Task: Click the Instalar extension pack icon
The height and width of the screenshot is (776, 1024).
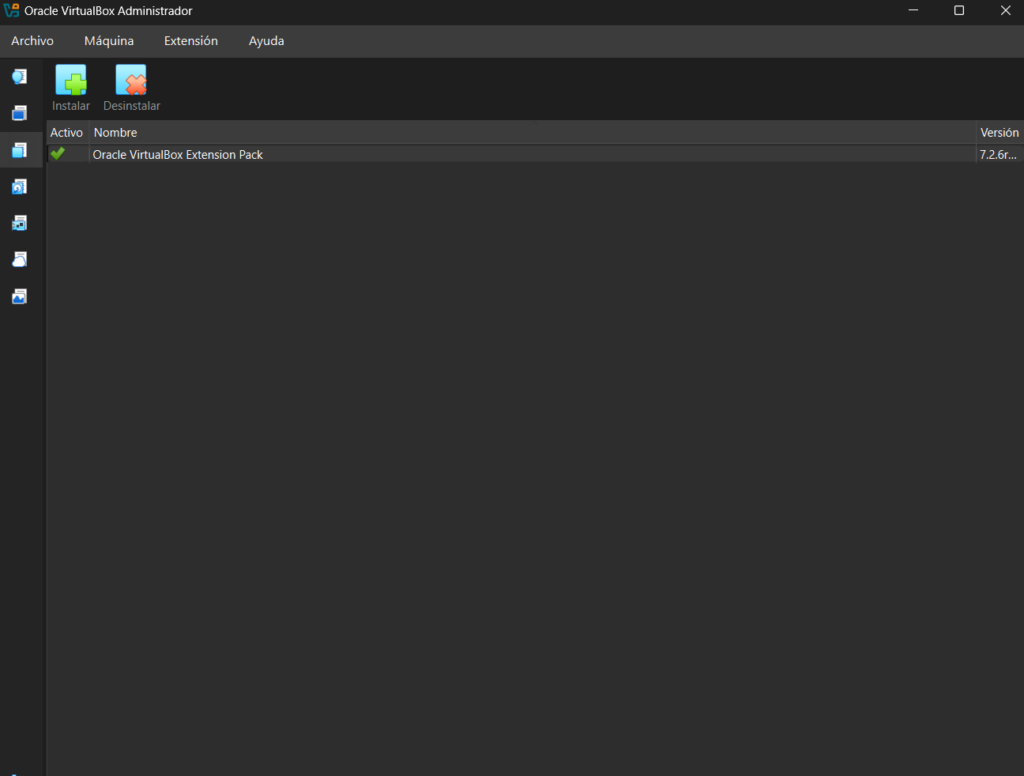Action: (71, 81)
